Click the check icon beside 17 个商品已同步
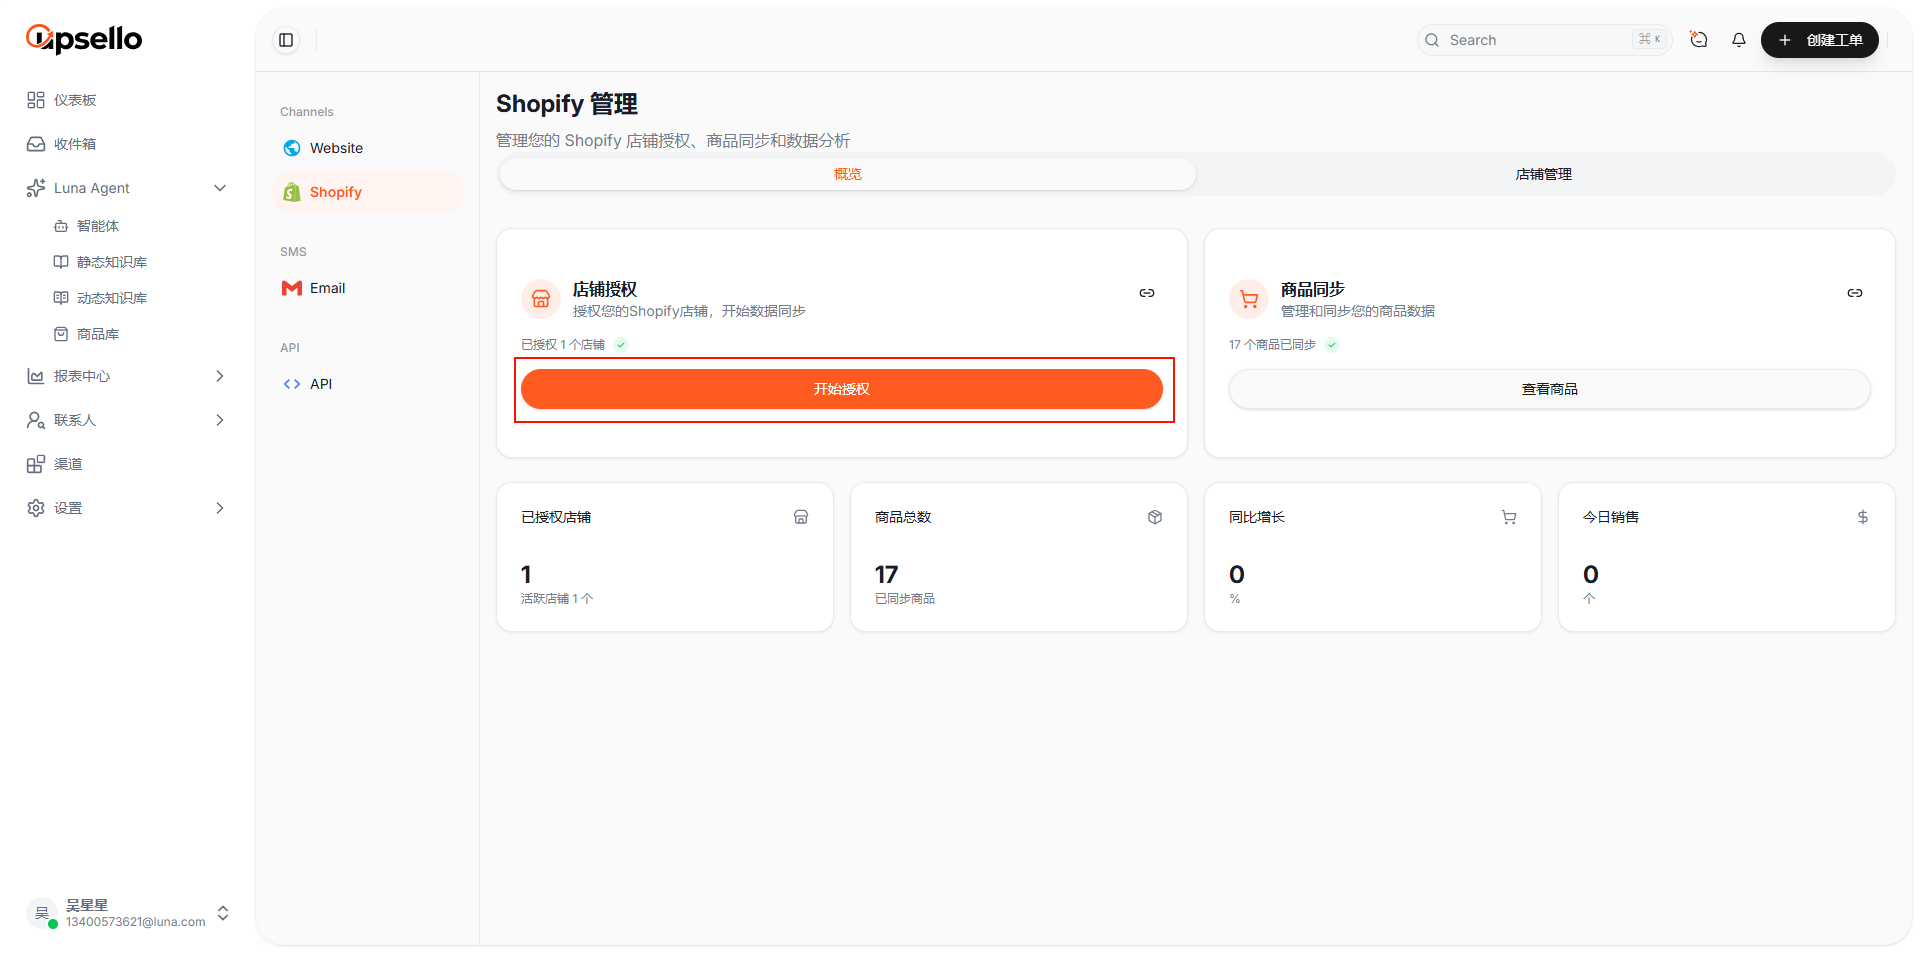The height and width of the screenshot is (953, 1920). [1332, 345]
